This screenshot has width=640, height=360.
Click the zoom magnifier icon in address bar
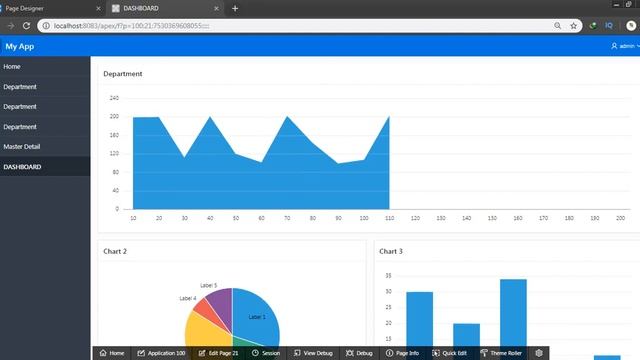pyautogui.click(x=558, y=26)
